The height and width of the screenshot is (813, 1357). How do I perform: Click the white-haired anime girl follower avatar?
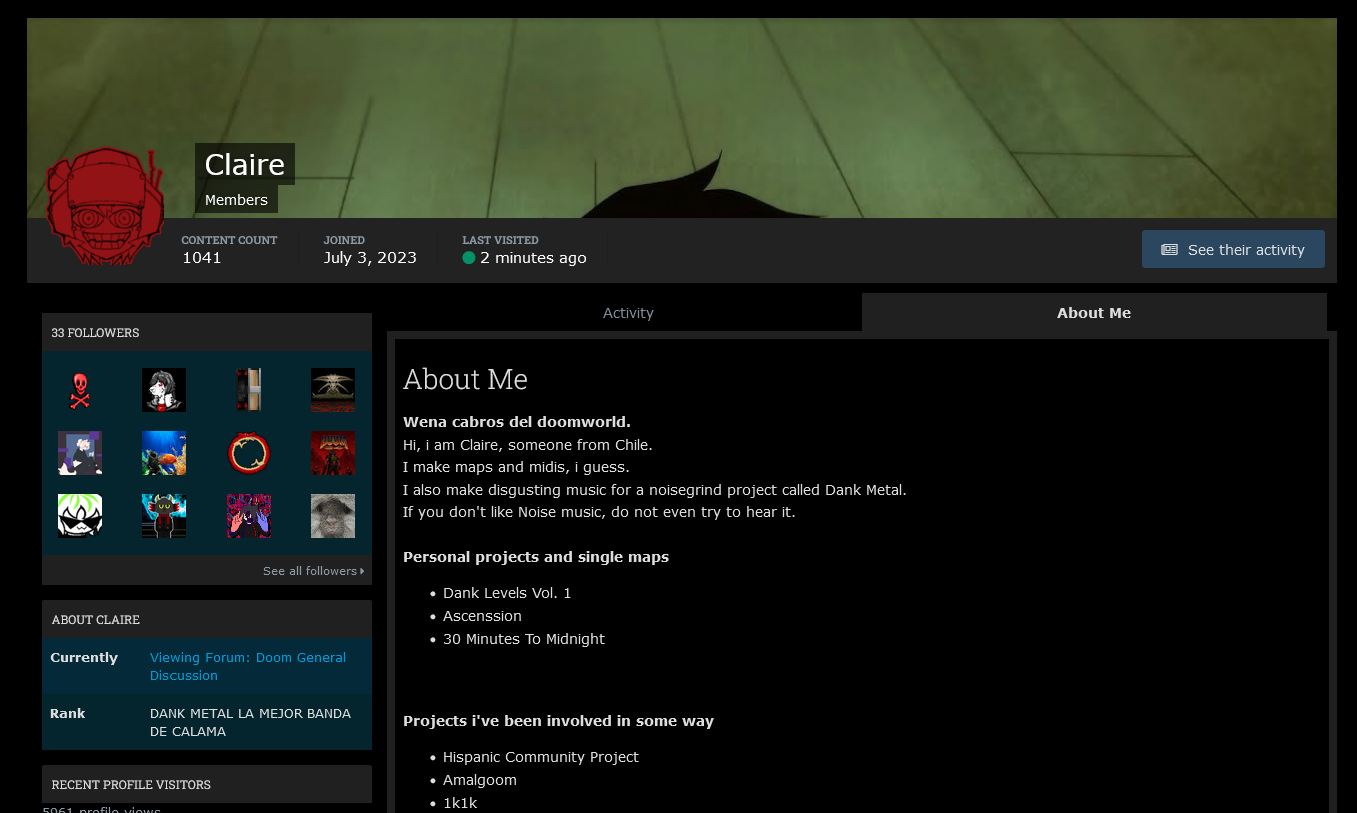point(164,390)
